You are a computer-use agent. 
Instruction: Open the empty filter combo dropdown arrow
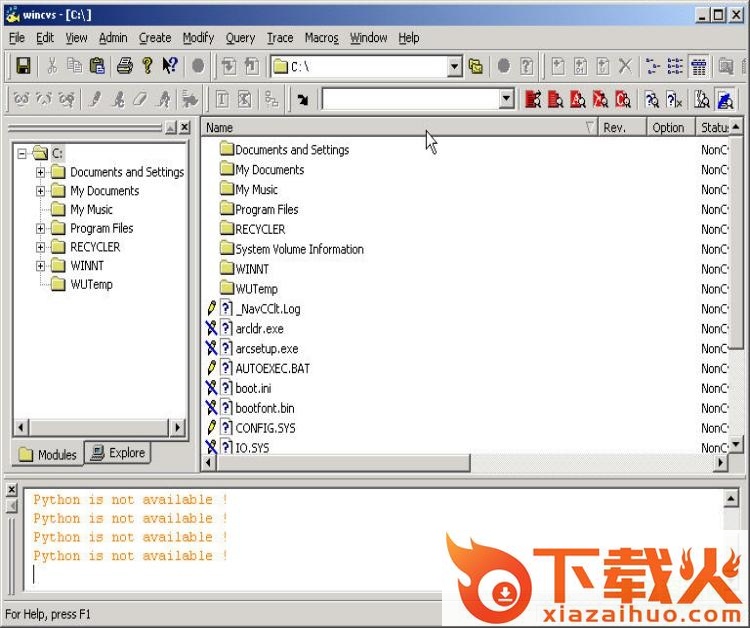pos(506,99)
